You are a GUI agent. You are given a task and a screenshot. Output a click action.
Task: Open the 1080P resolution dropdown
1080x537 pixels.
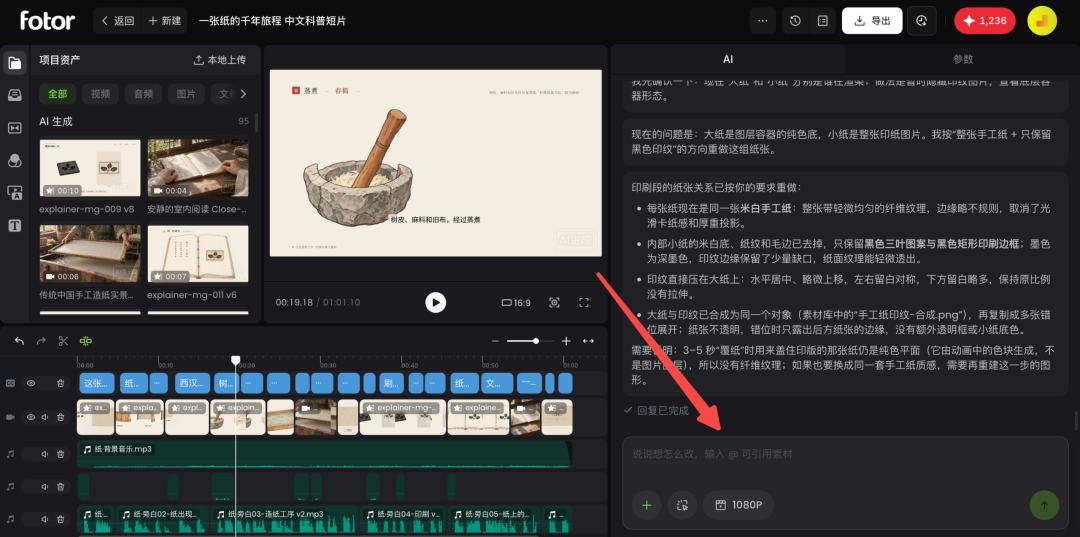point(738,505)
